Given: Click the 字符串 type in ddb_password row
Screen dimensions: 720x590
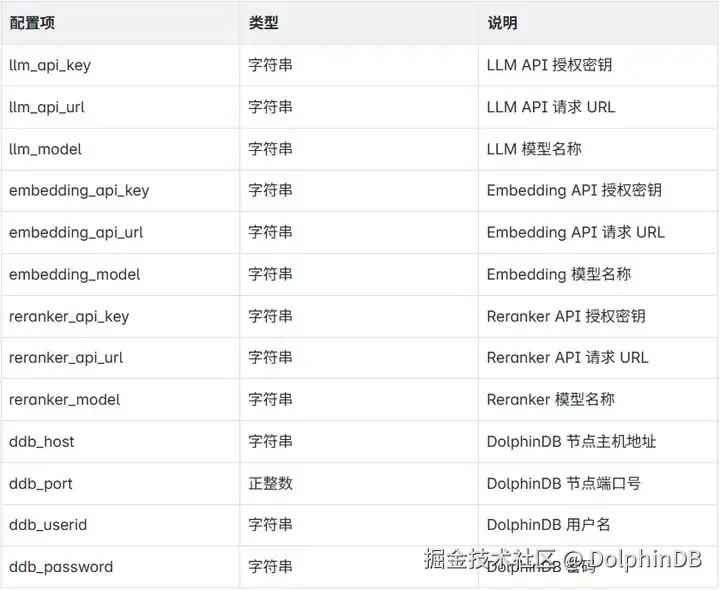Looking at the screenshot, I should pyautogui.click(x=270, y=567).
